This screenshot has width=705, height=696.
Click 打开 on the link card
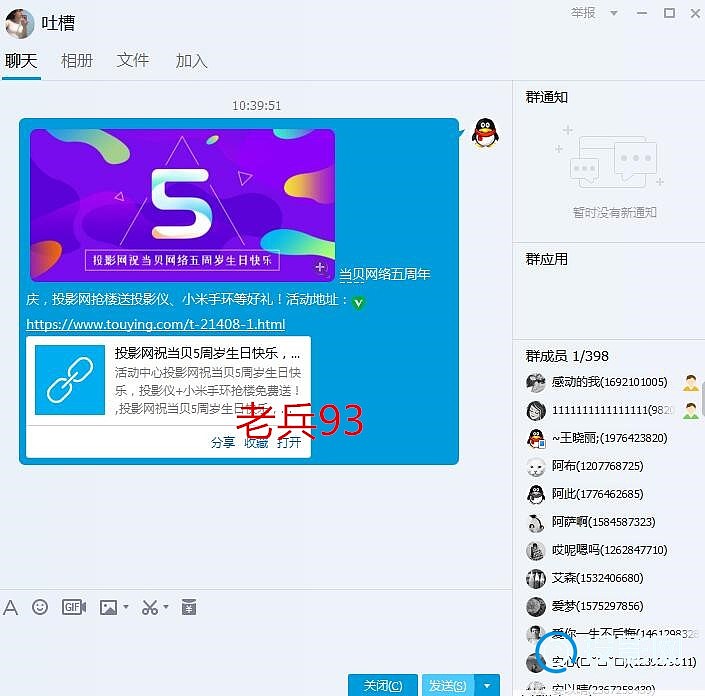pos(289,442)
